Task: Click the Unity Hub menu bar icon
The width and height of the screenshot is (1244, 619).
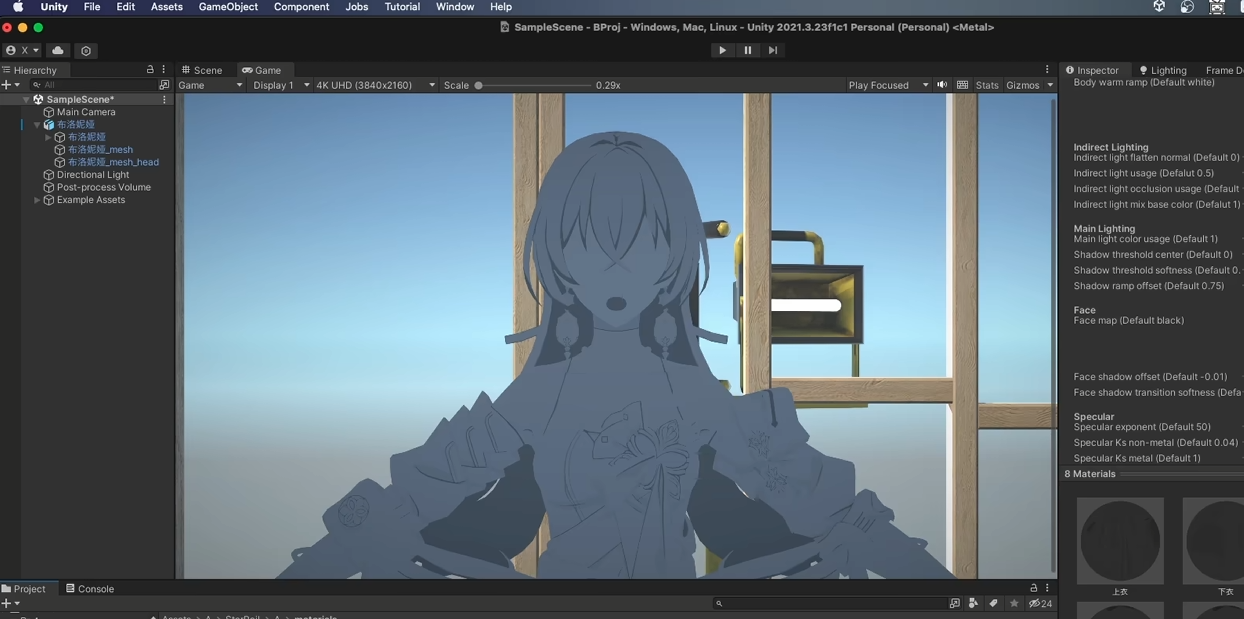Action: click(x=1159, y=7)
